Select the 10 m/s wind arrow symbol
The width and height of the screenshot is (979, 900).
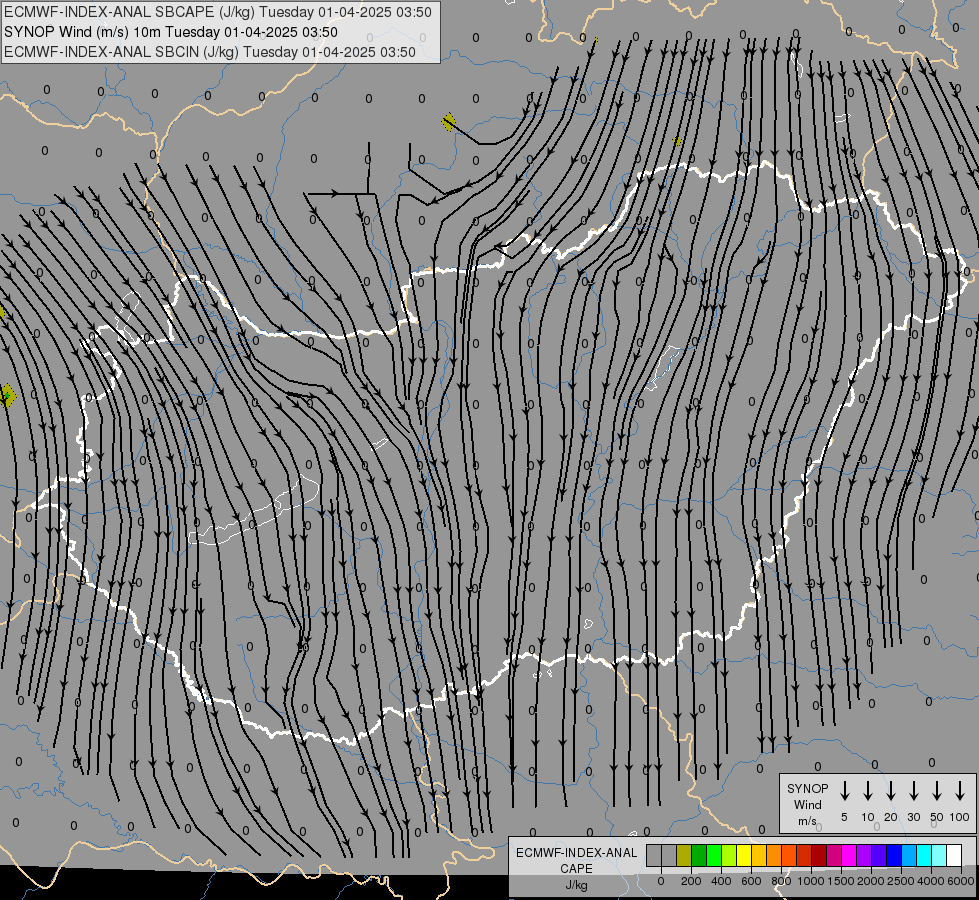point(867,791)
